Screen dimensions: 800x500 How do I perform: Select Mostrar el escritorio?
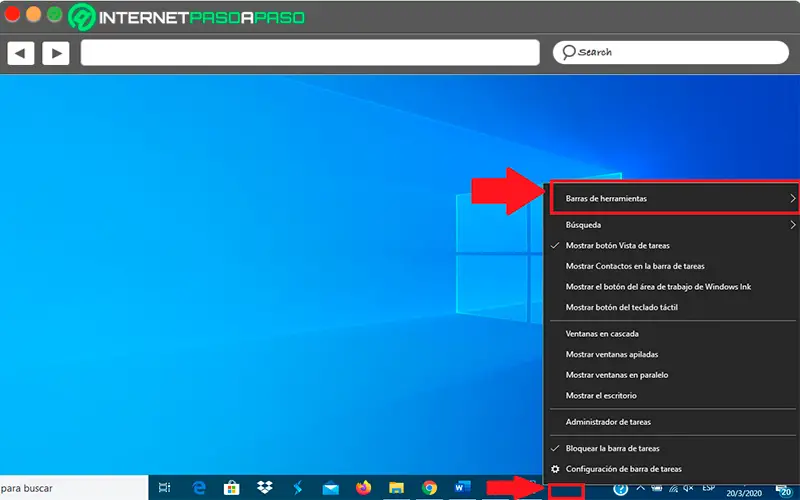(673, 395)
